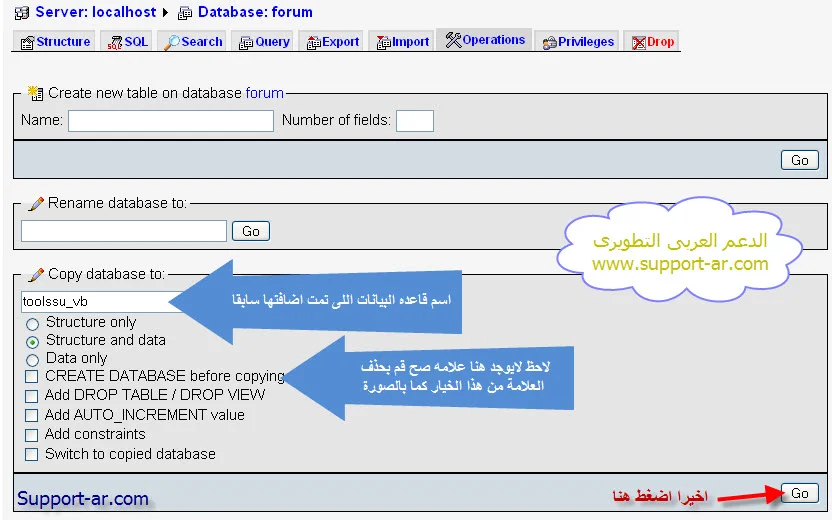Select the Structure only radio button

click(33, 324)
